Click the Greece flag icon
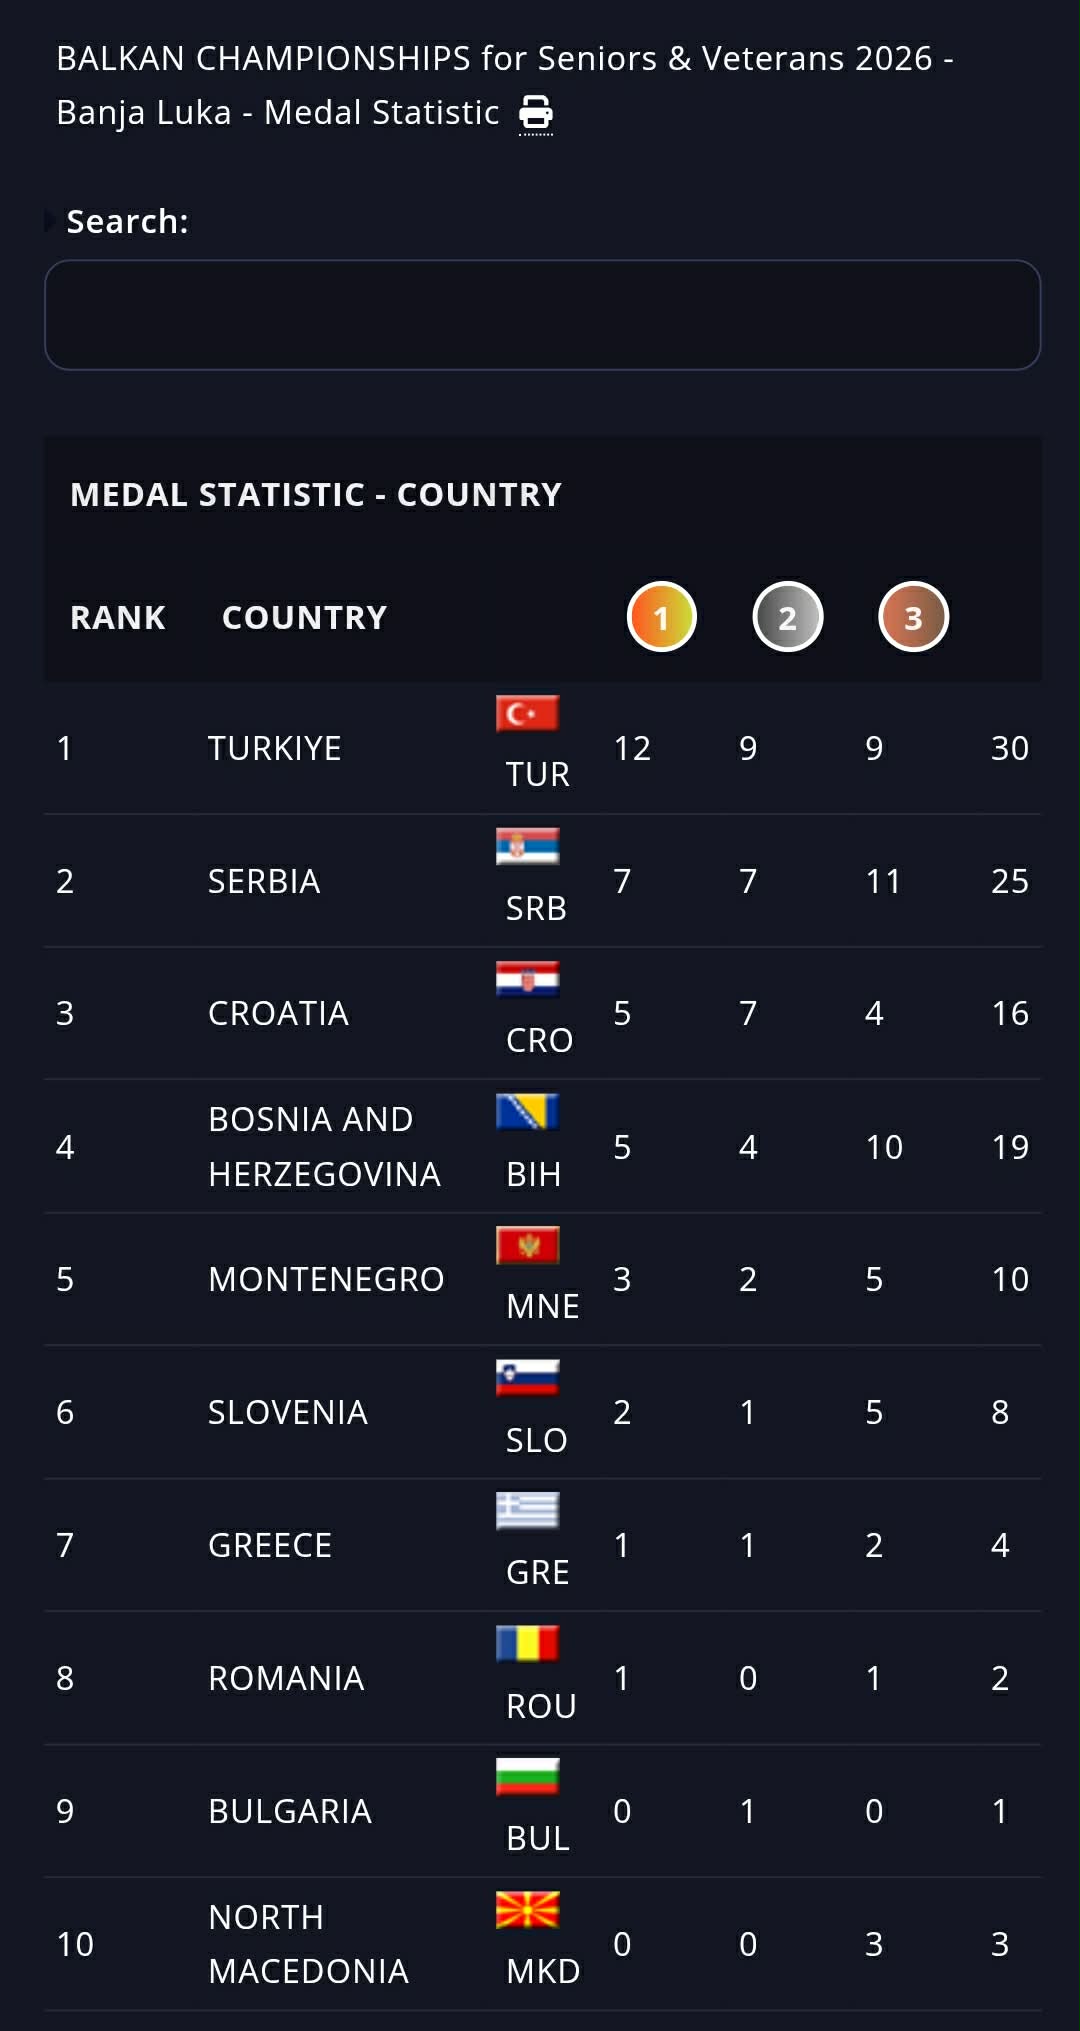This screenshot has height=2031, width=1080. pos(527,1511)
